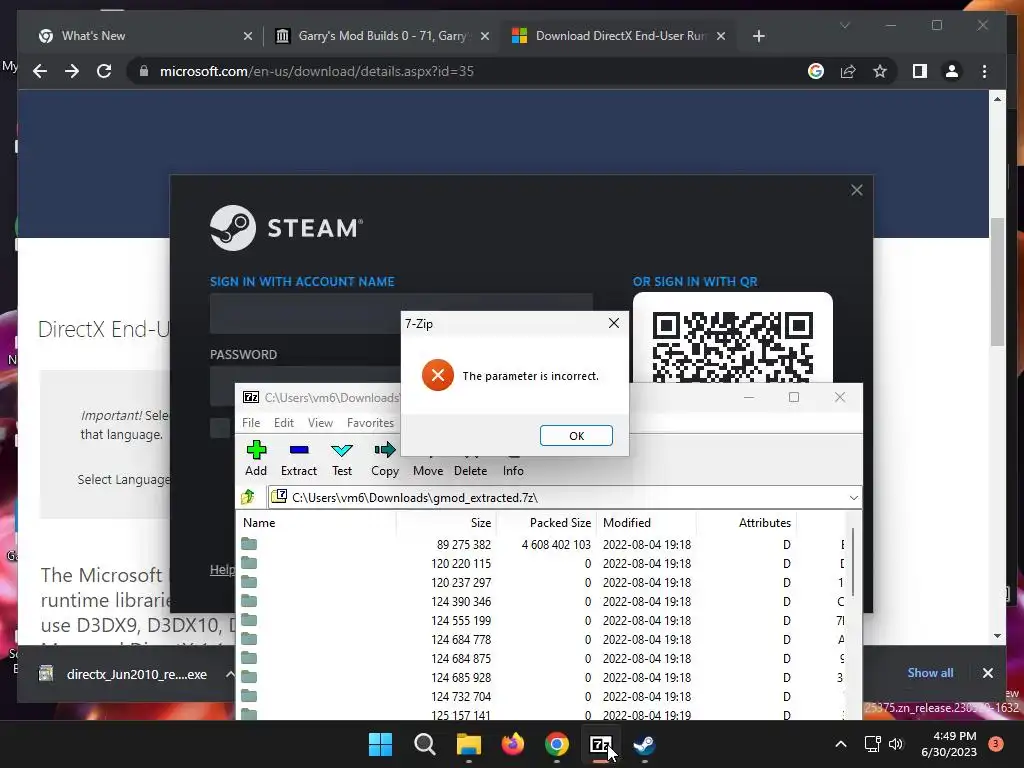Viewport: 1024px width, 768px height.
Task: Select the folder with size 124 684 778
Action: pyautogui.click(x=542, y=639)
